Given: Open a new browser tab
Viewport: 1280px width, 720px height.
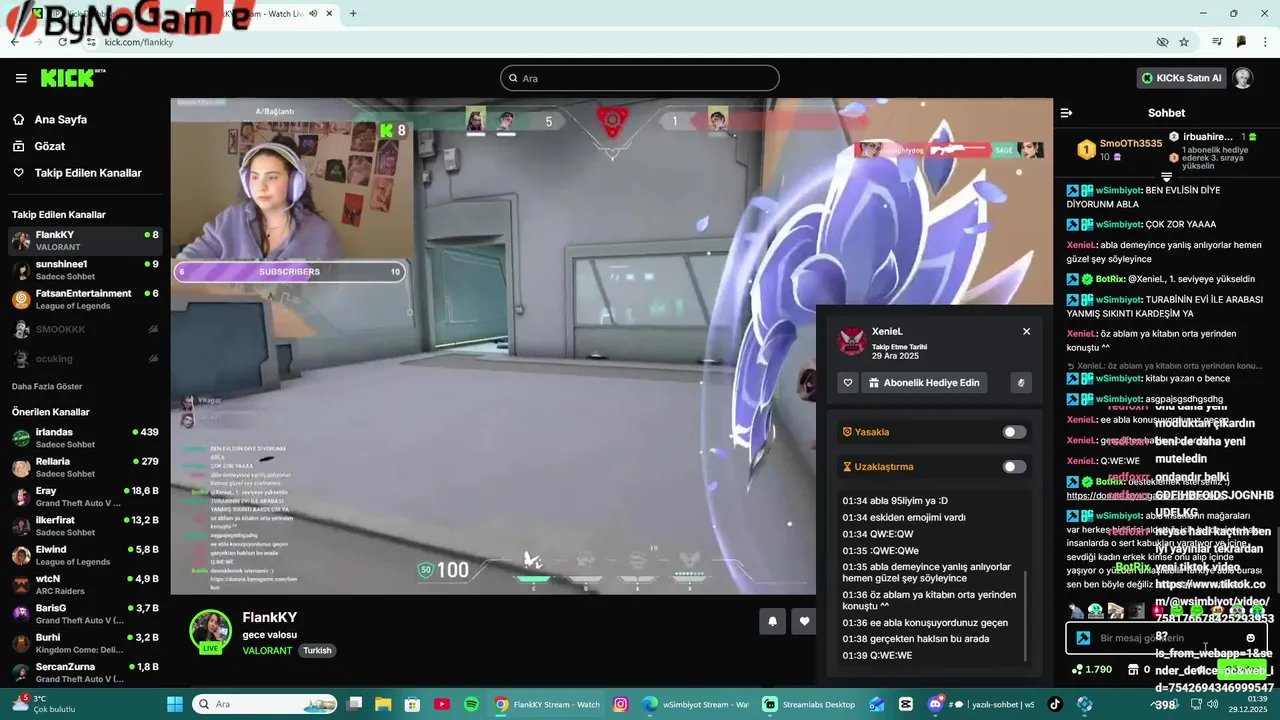Looking at the screenshot, I should tap(352, 13).
